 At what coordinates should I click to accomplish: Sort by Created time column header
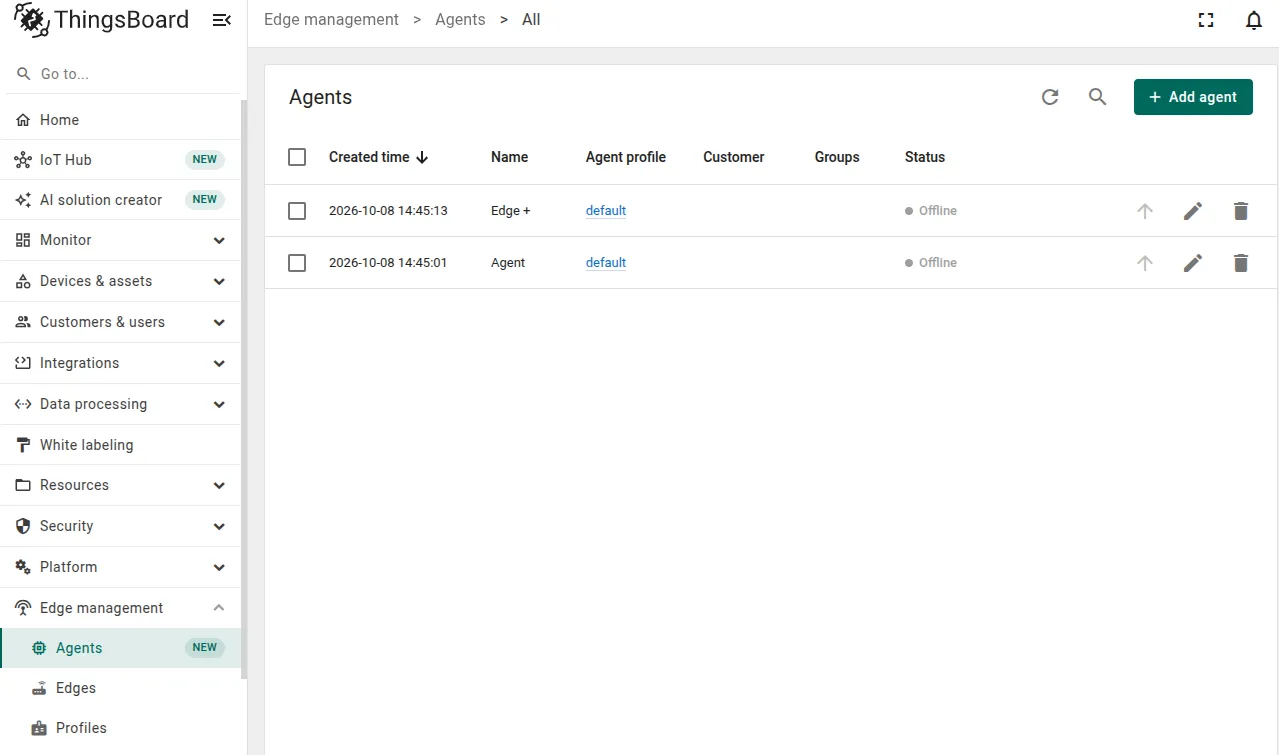point(378,157)
